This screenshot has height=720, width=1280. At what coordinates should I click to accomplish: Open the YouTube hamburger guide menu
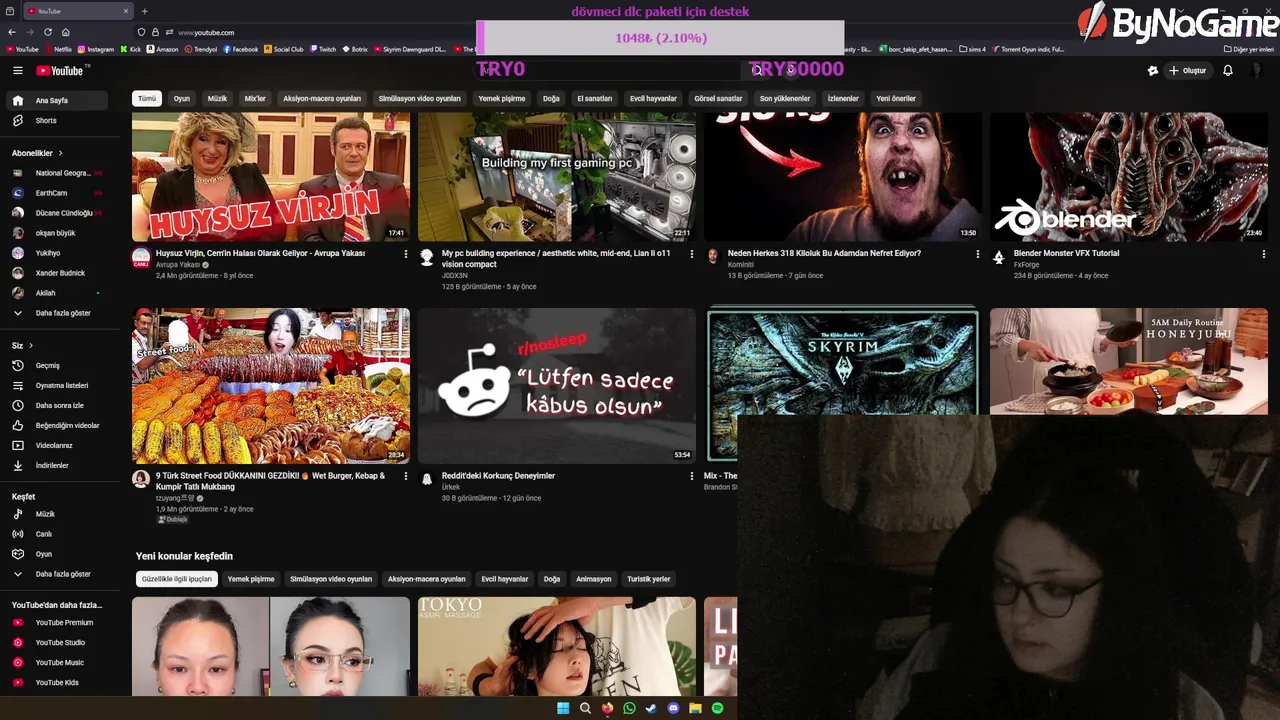(x=17, y=70)
